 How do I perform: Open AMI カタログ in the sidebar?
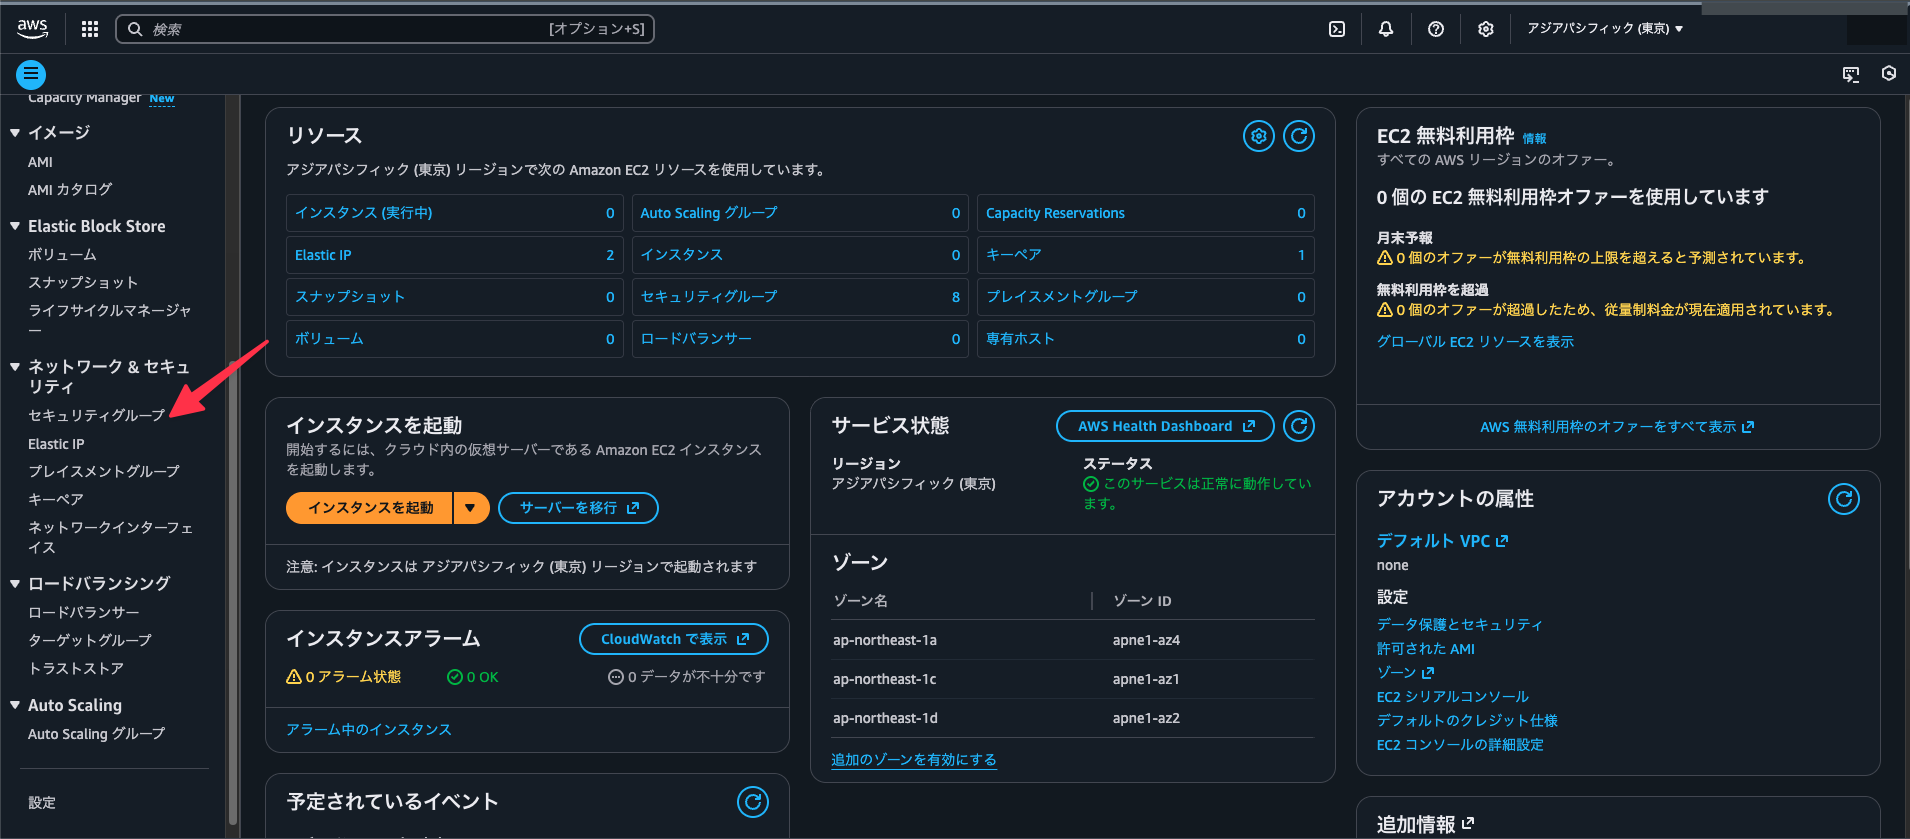pos(70,189)
